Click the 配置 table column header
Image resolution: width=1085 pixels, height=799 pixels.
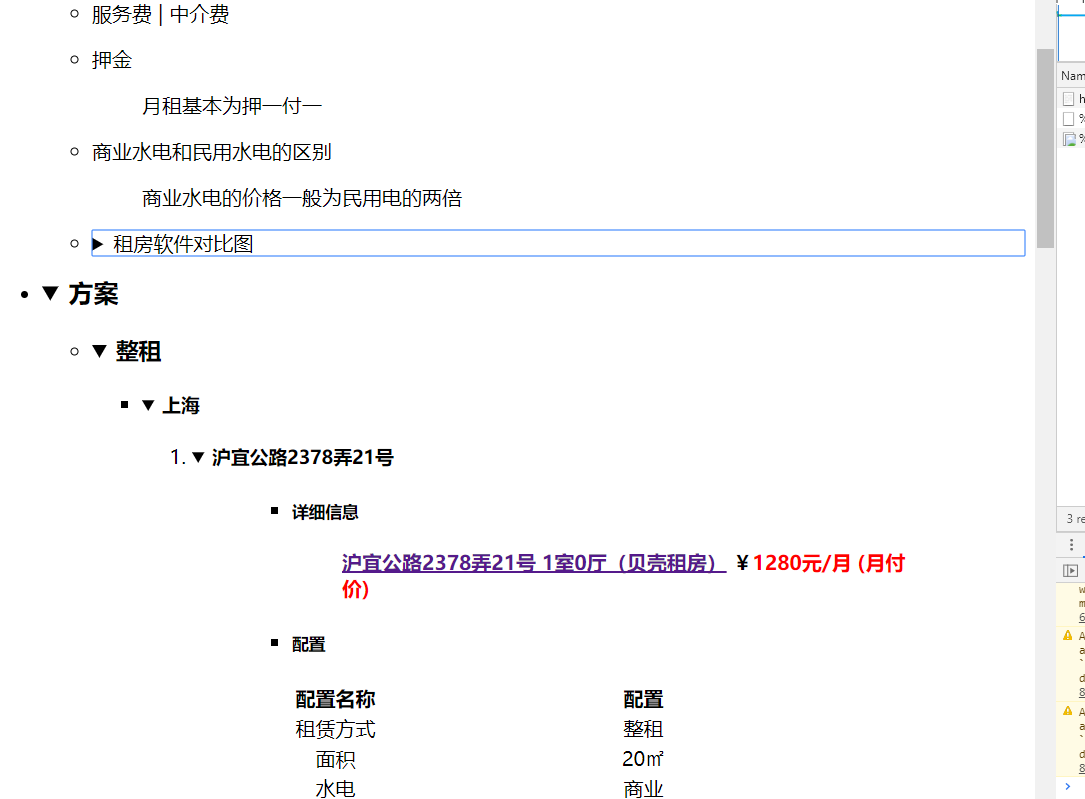point(643,699)
